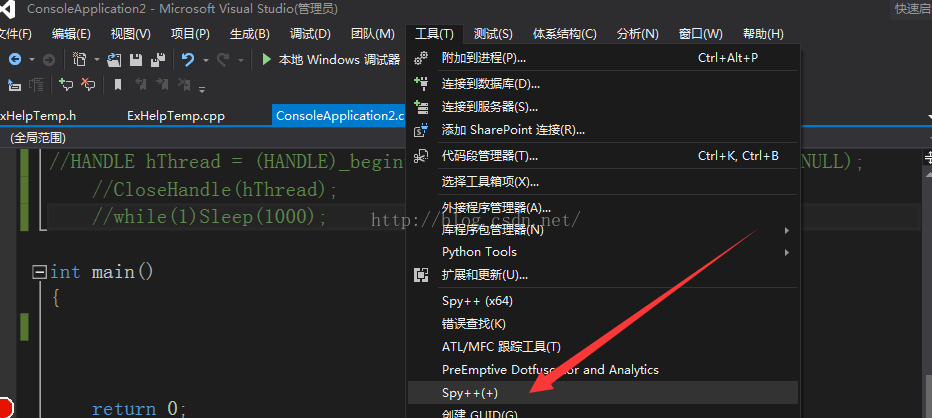Click the Save single-disk icon

pos(136,59)
